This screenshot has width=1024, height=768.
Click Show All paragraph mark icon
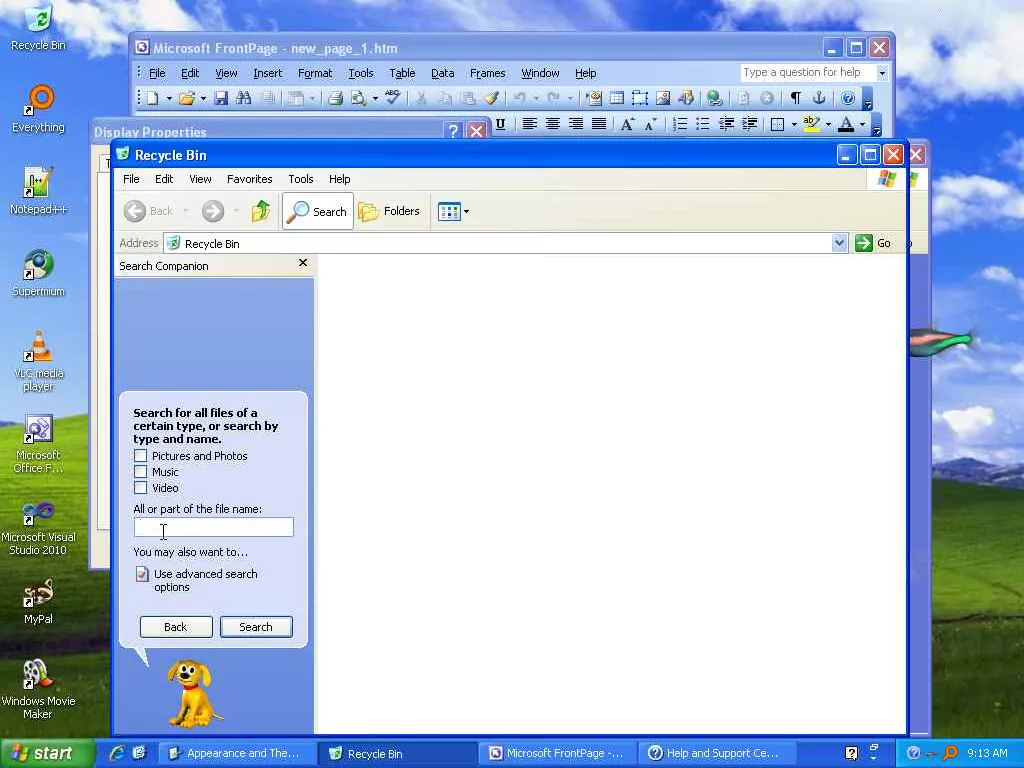click(x=795, y=99)
